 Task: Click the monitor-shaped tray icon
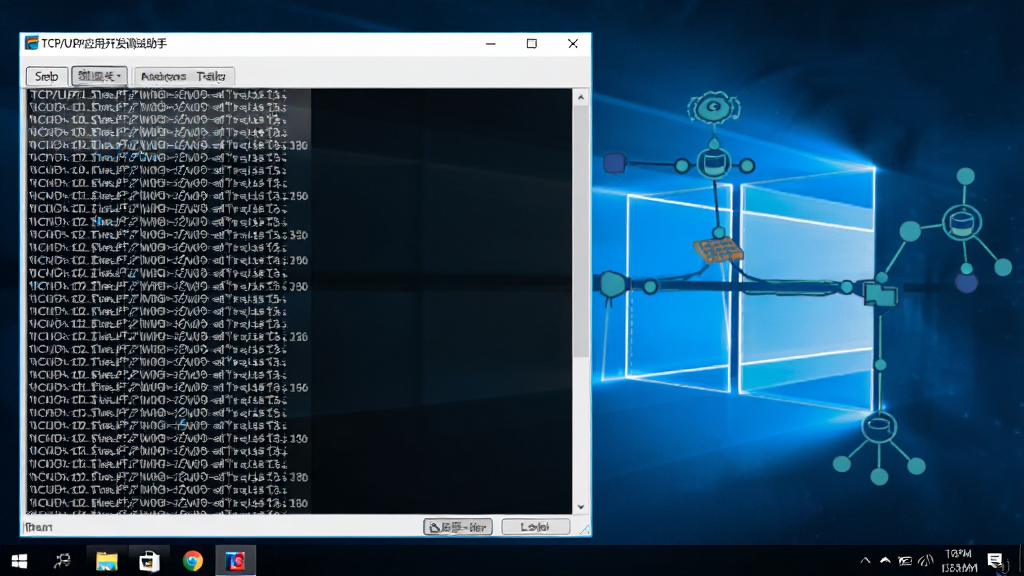[905, 560]
